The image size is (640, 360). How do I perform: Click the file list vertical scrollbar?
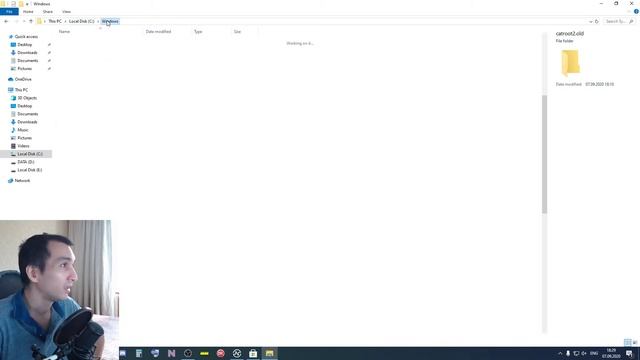coord(544,154)
